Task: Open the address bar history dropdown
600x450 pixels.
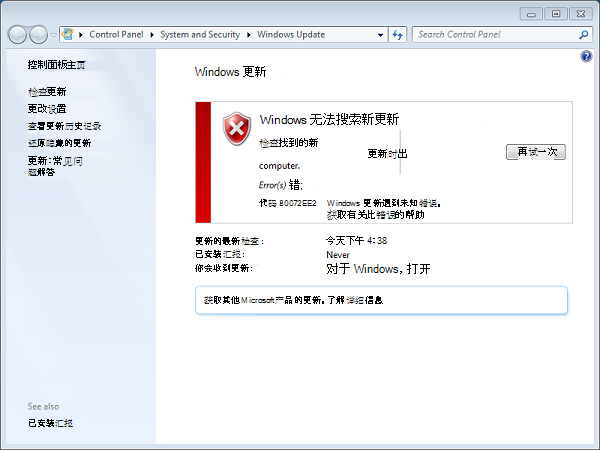Action: pos(380,35)
